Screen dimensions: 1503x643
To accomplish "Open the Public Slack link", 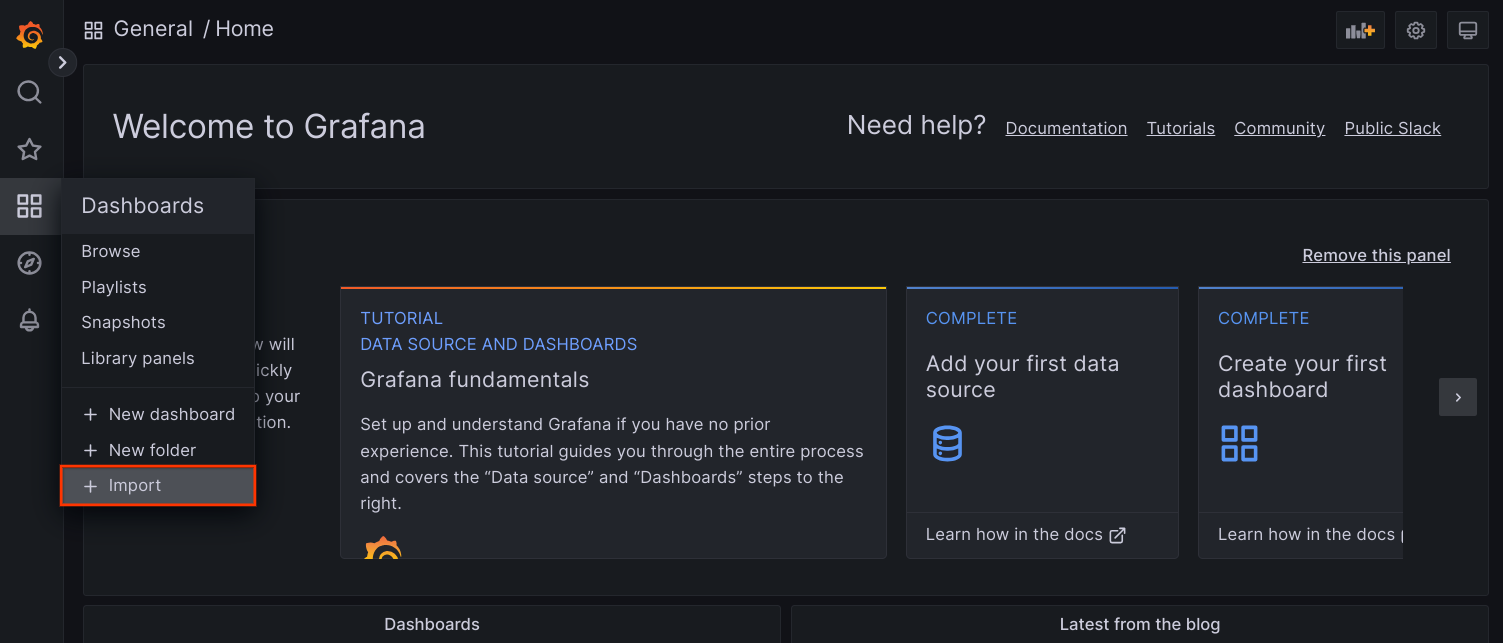I will point(1392,128).
